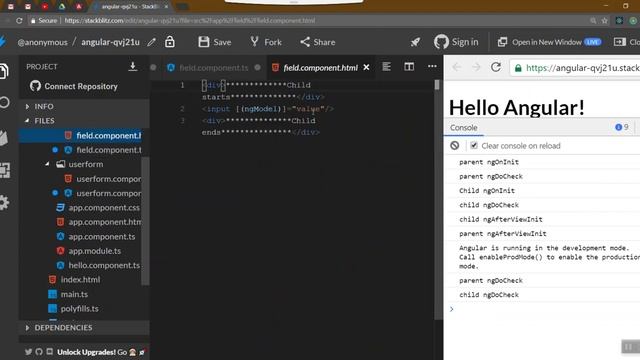The image size is (640, 360).
Task: Bookmark page with star icon
Action: tap(604, 20)
